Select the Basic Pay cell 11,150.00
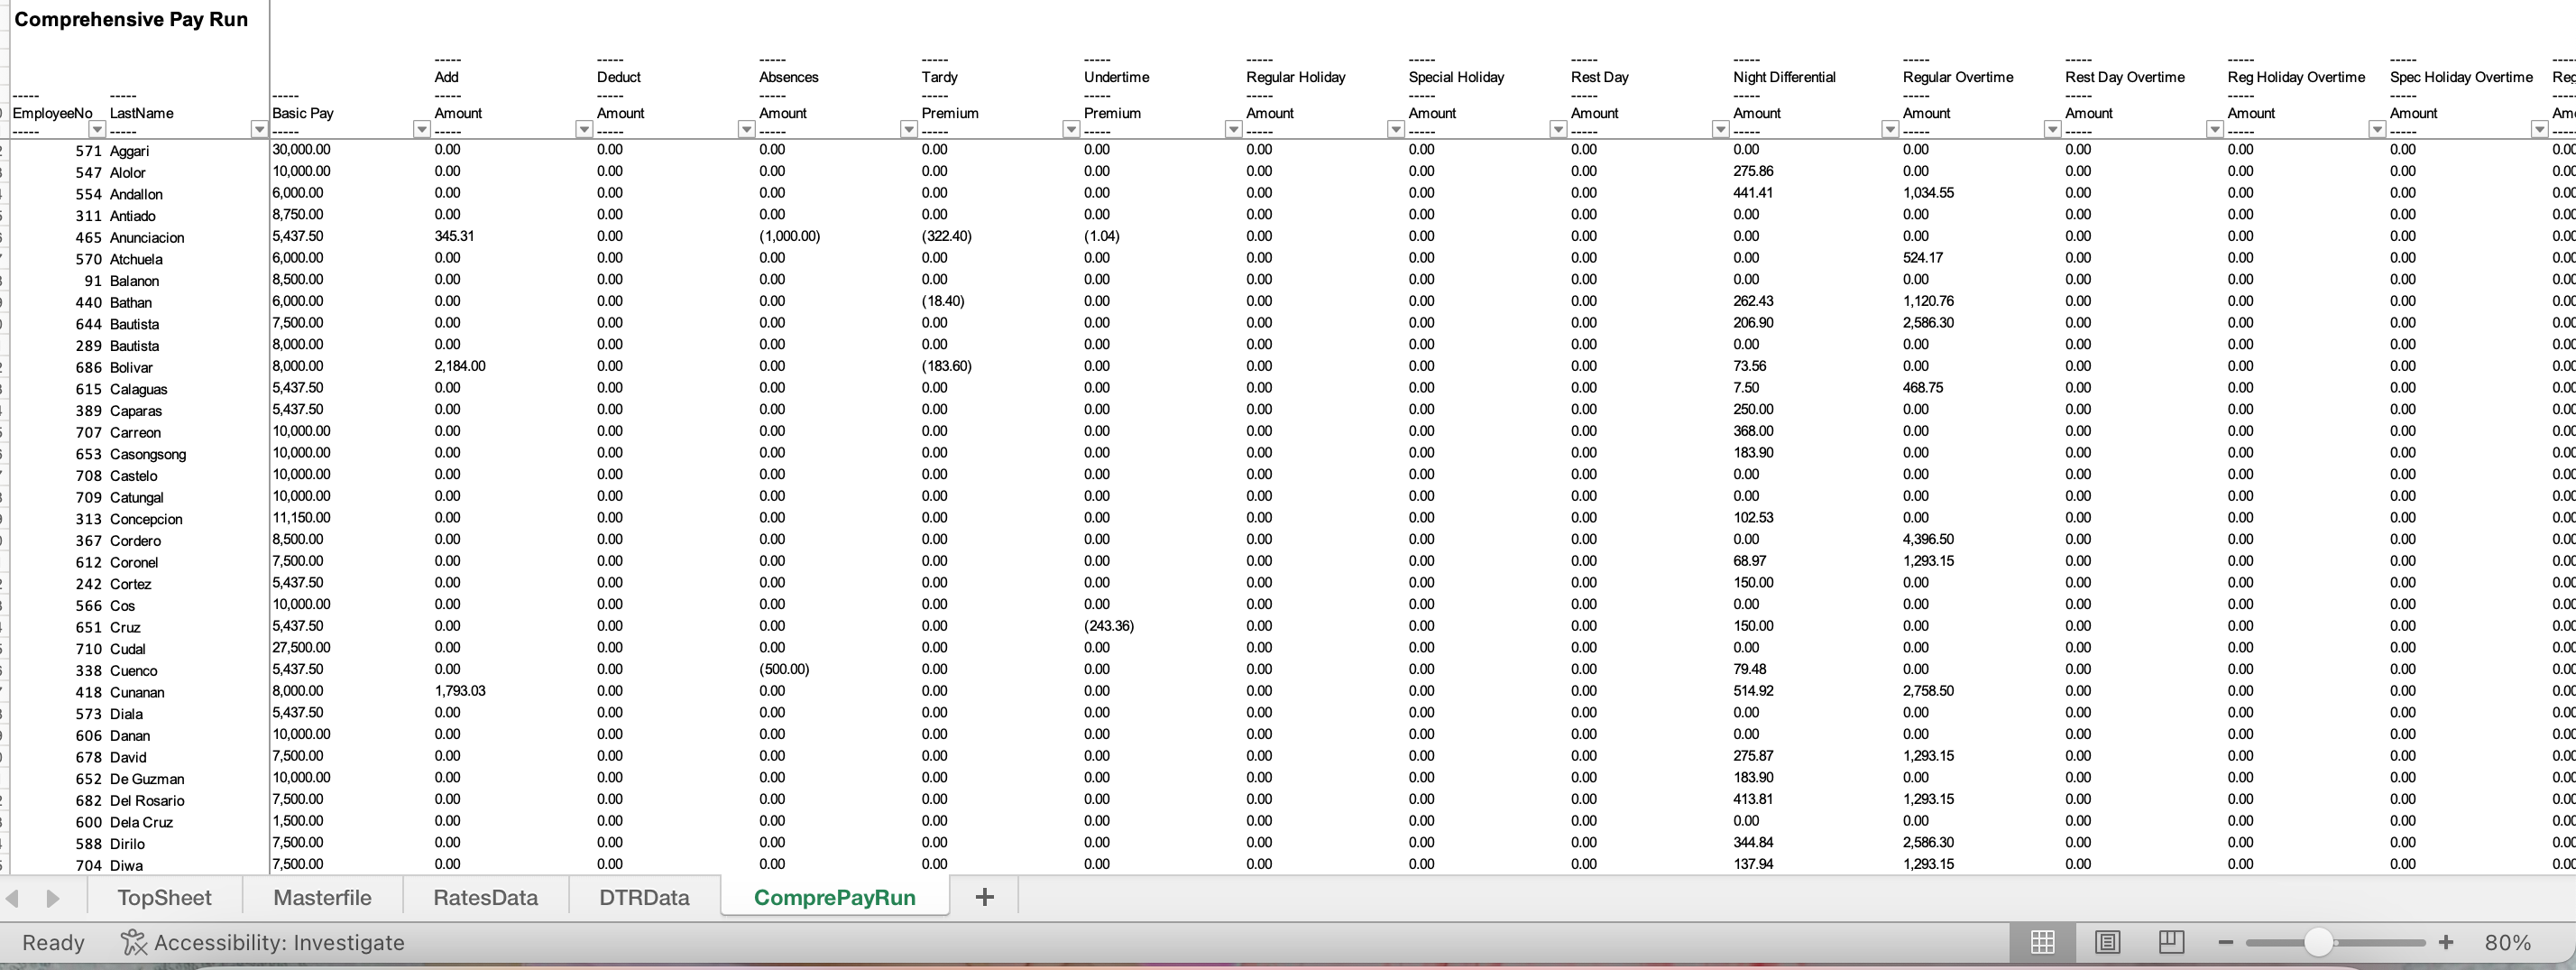 [x=301, y=518]
